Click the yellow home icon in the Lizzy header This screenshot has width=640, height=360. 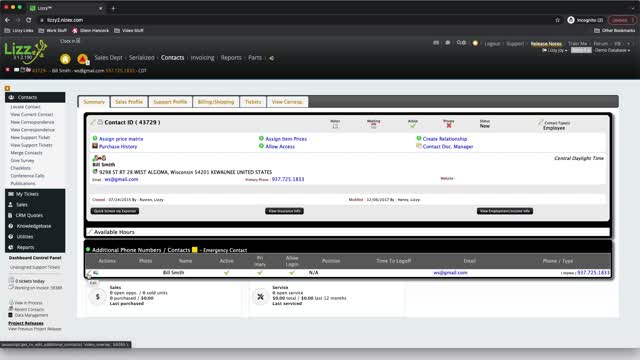[x=65, y=59]
